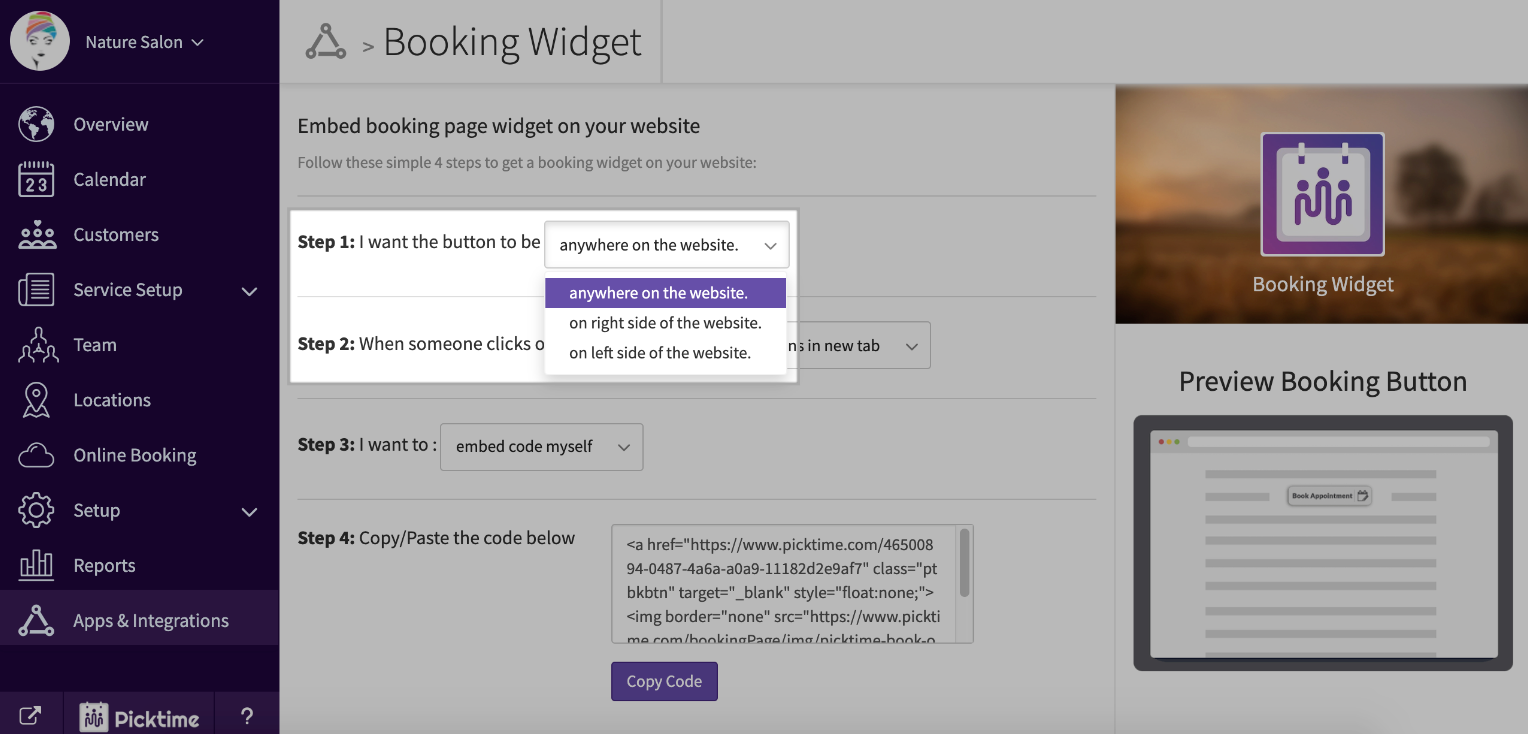Expand the Setup submenu chevron
This screenshot has width=1528, height=734.
(x=250, y=512)
